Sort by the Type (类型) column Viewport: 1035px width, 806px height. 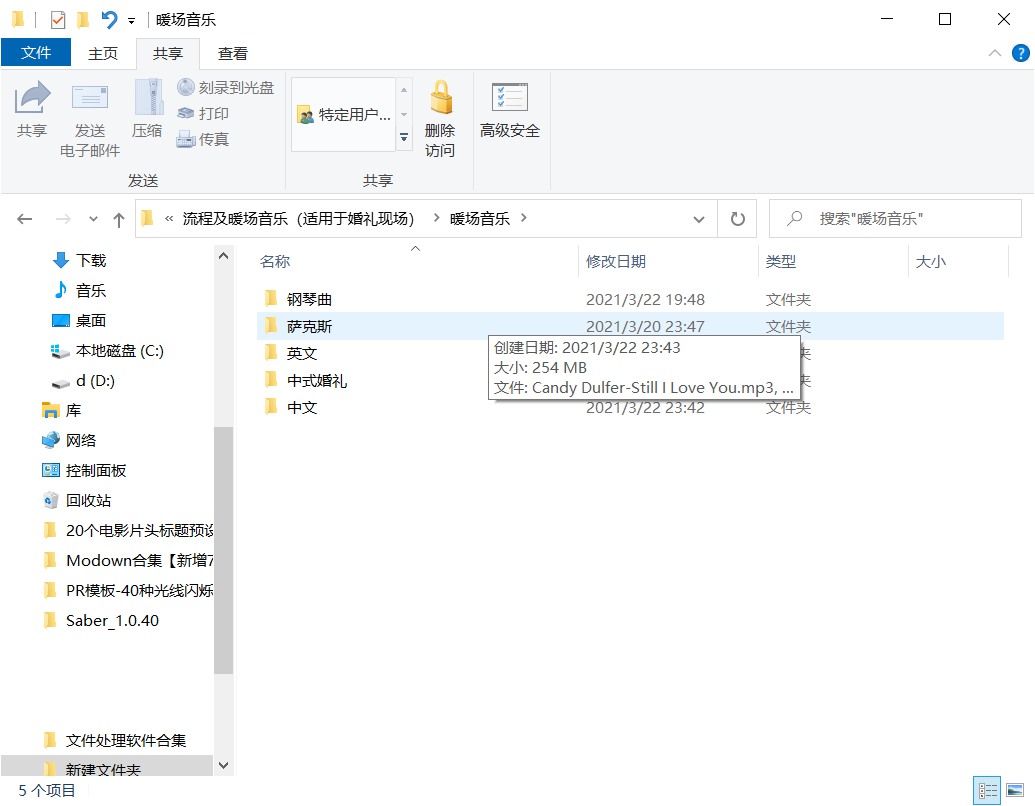pyautogui.click(x=781, y=261)
